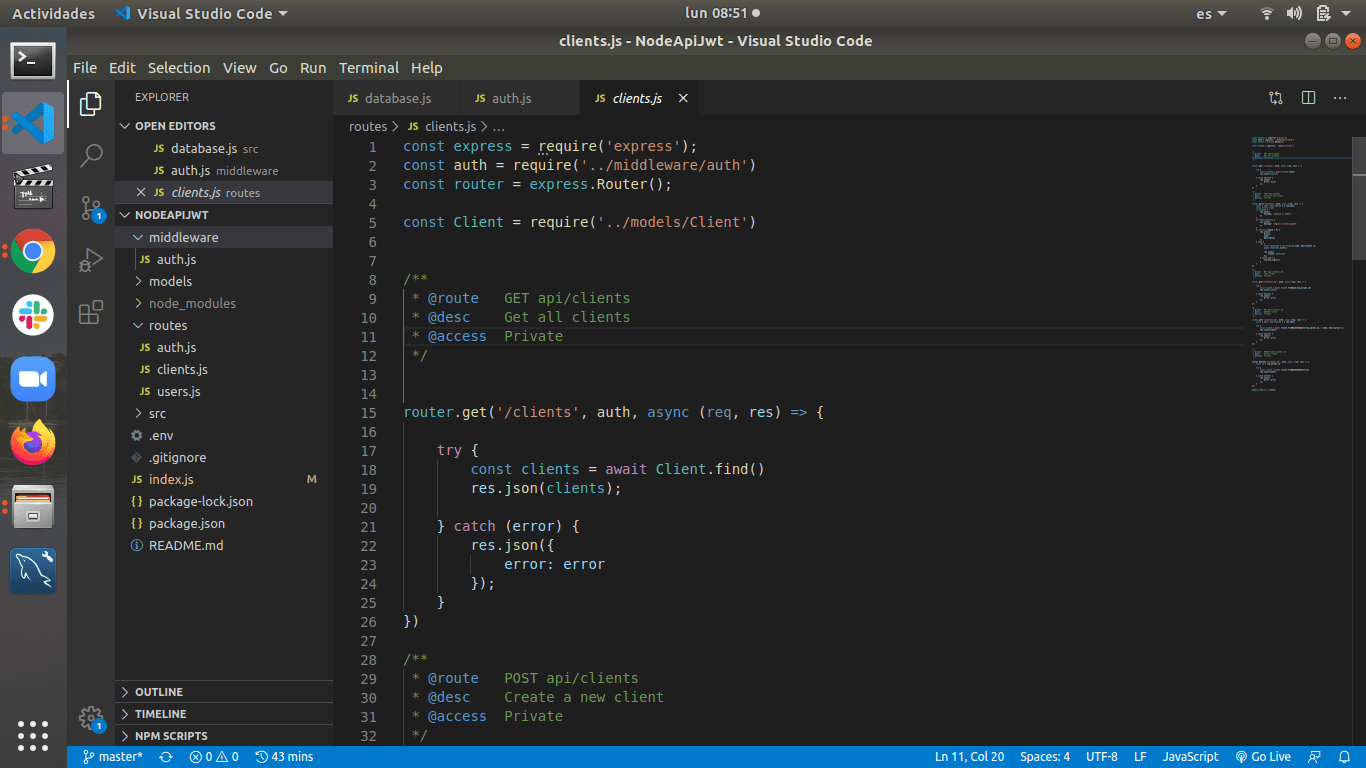Image resolution: width=1366 pixels, height=768 pixels.
Task: Click Go Live to start server
Action: pyautogui.click(x=1263, y=757)
